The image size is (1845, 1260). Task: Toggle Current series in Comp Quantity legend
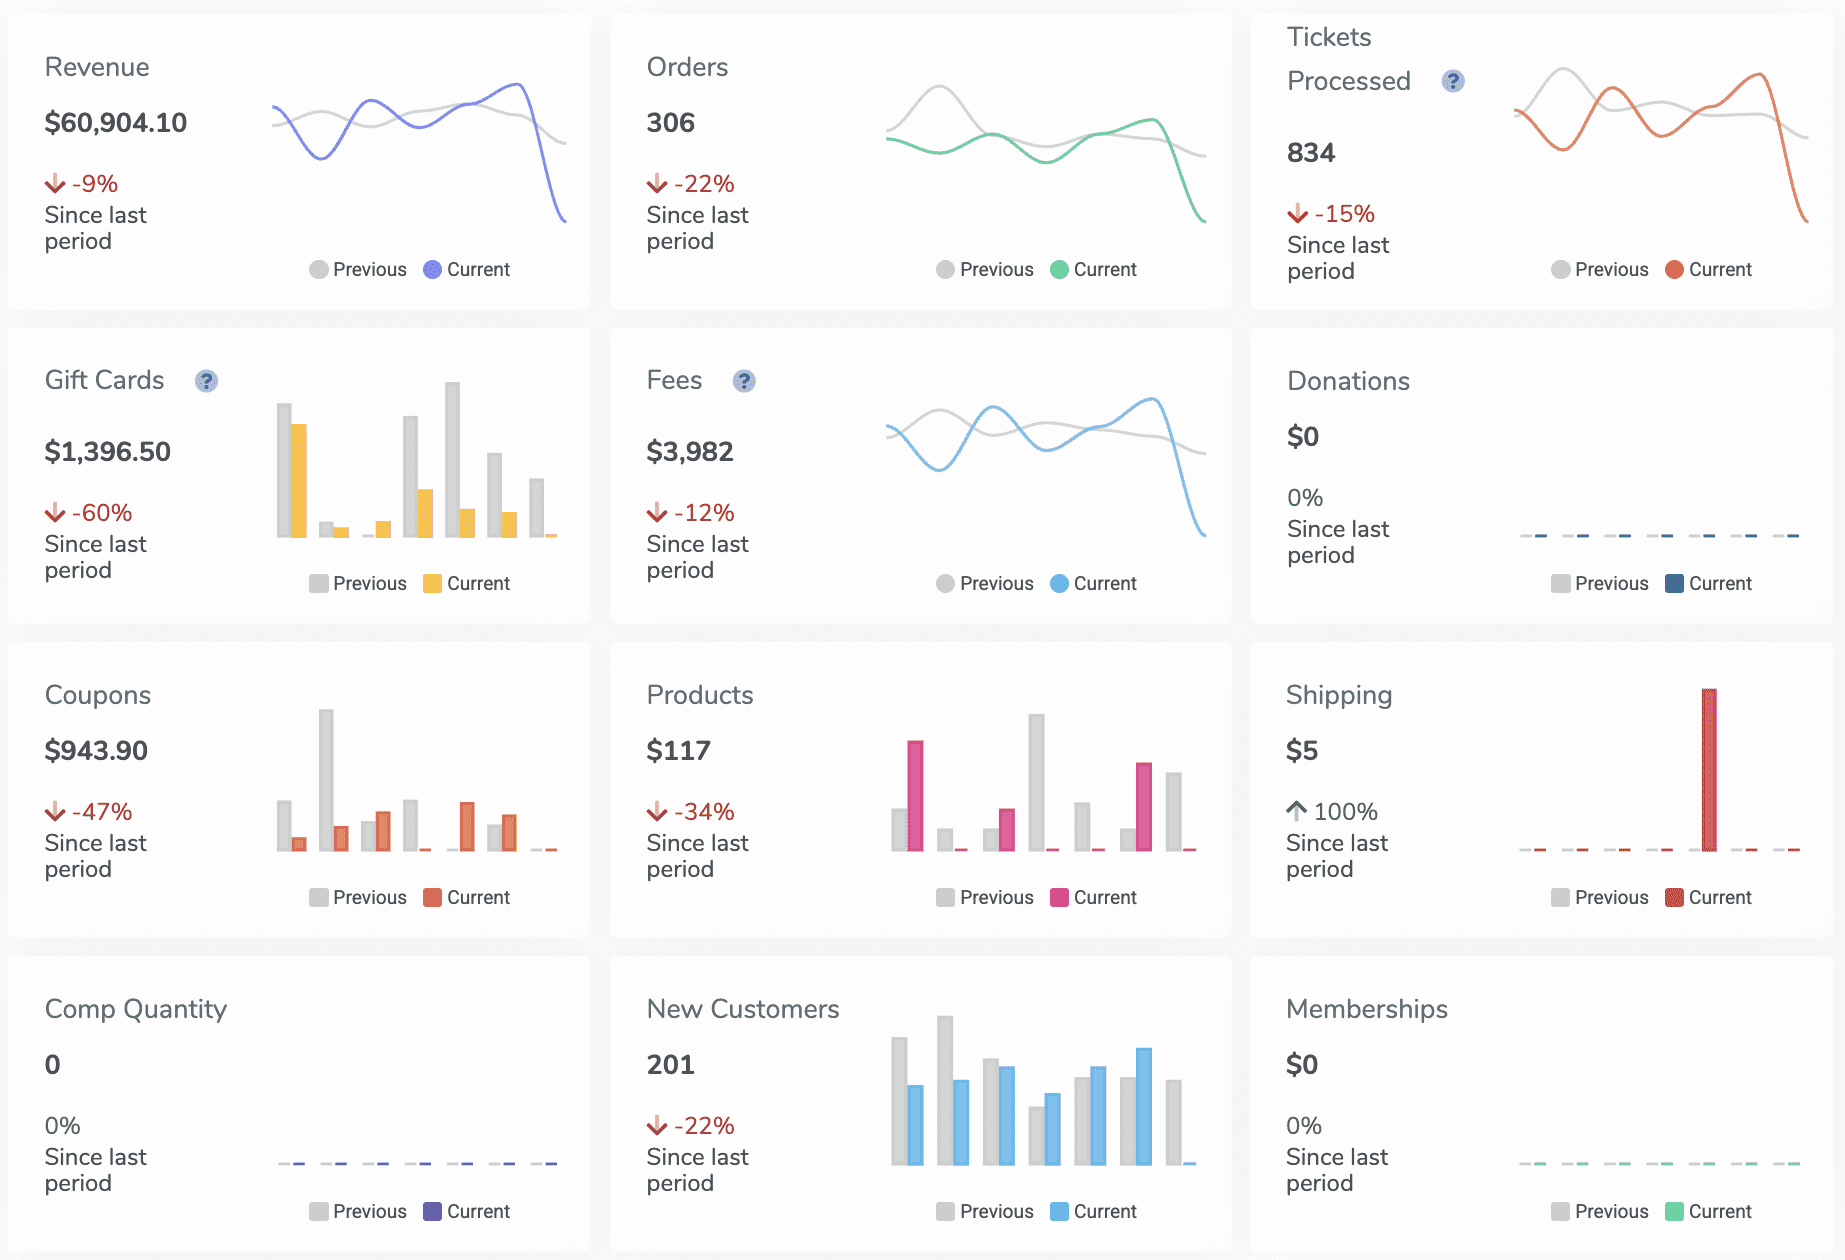pyautogui.click(x=467, y=1212)
